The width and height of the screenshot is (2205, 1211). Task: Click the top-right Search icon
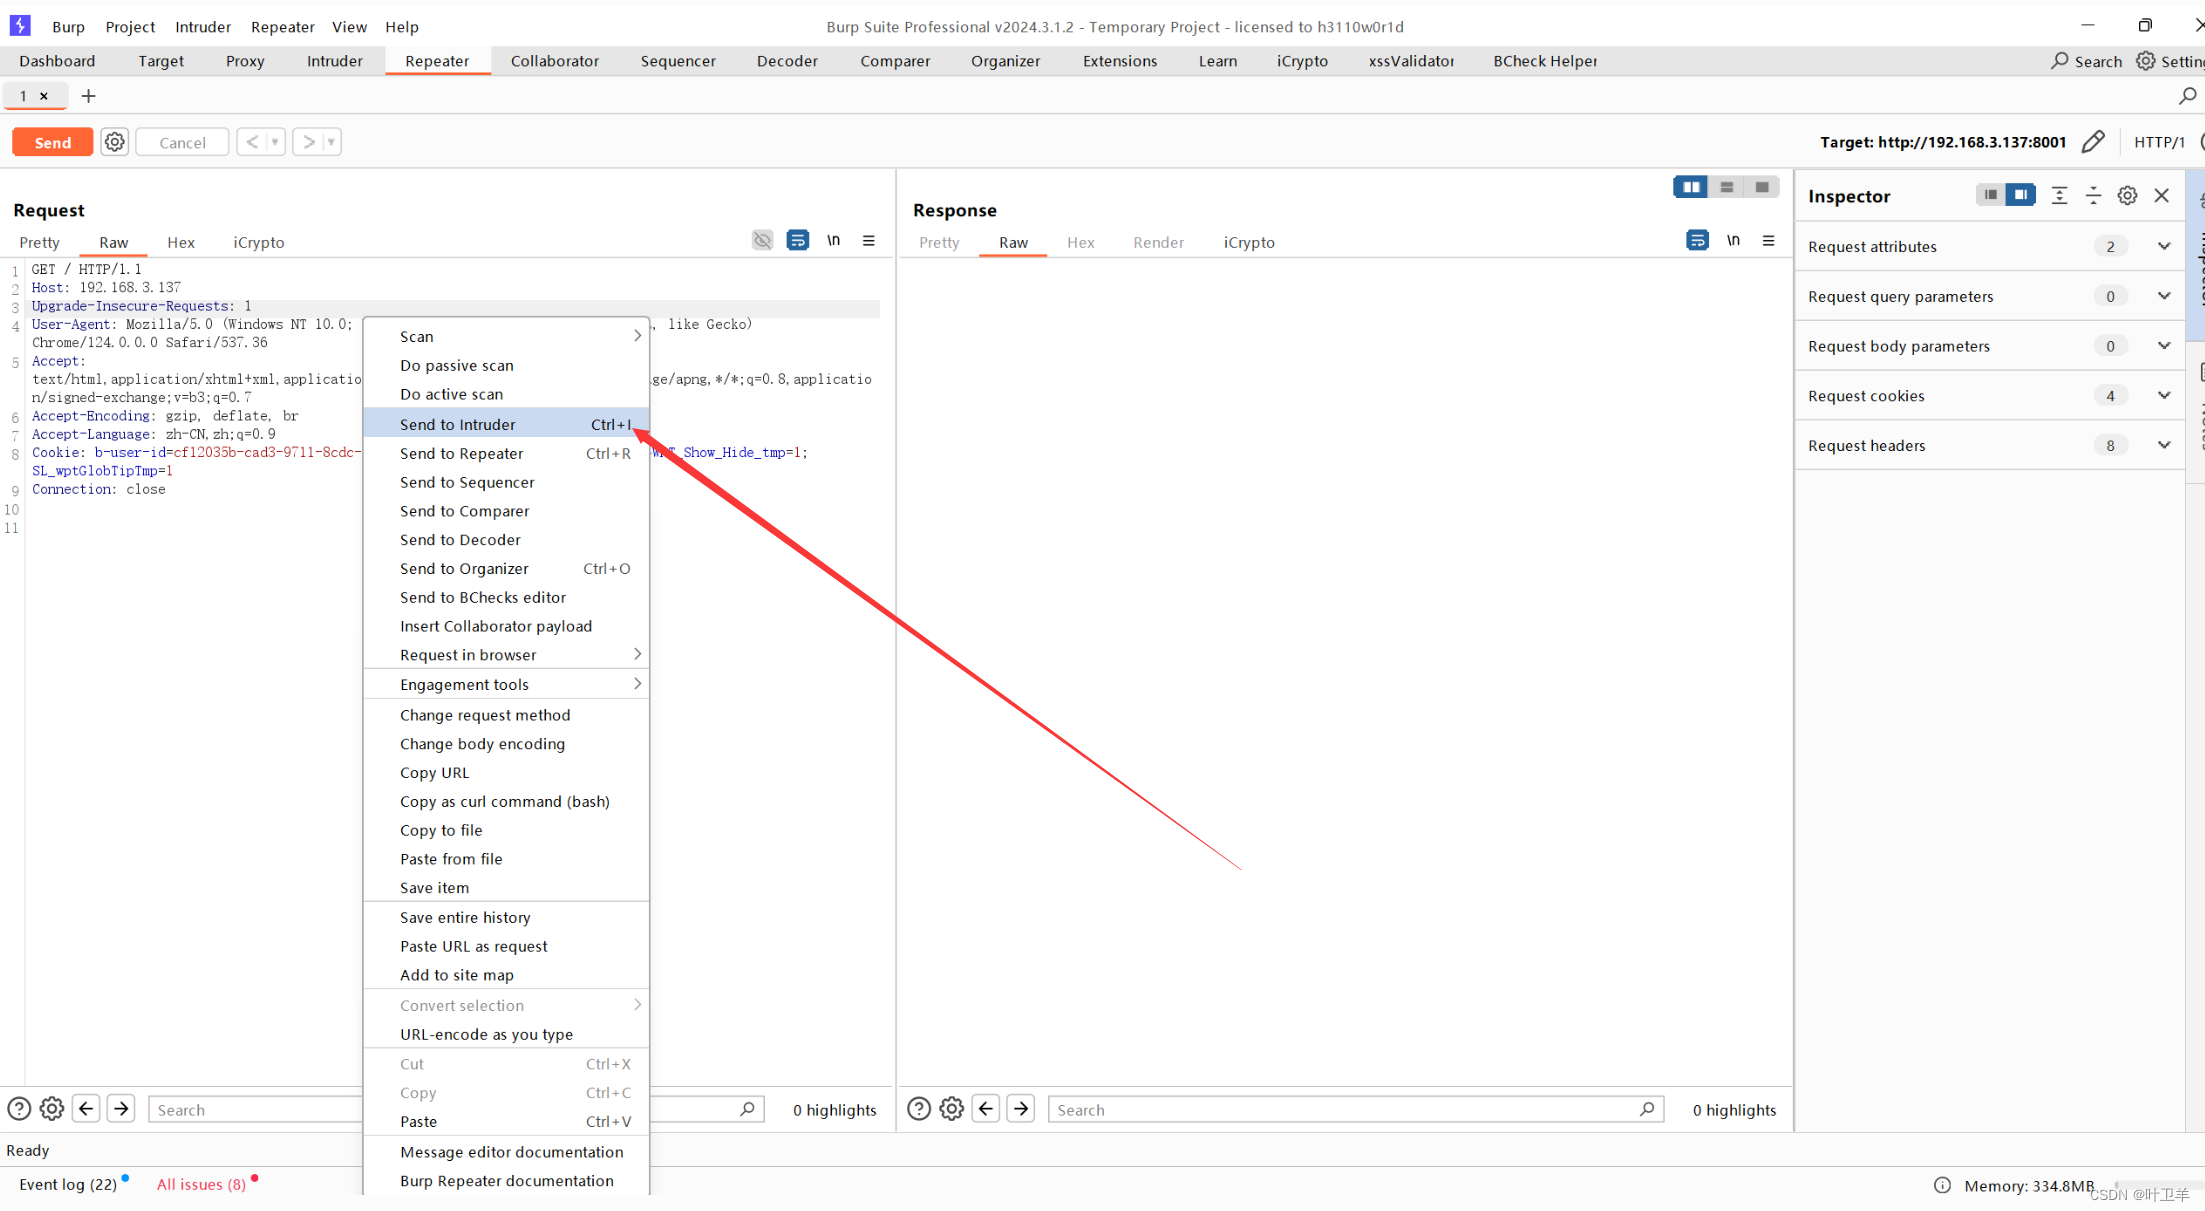(2059, 61)
